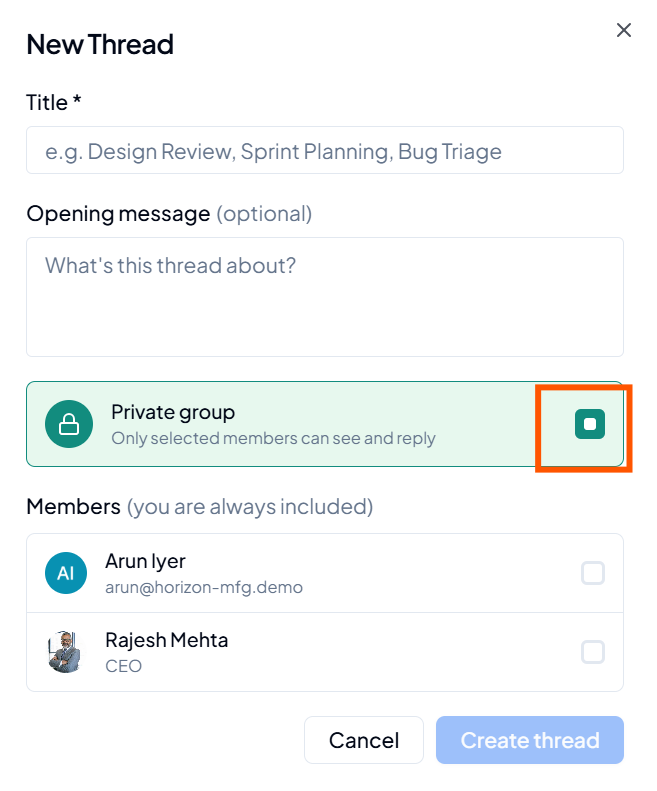Image resolution: width=657 pixels, height=791 pixels.
Task: Click Arun Iyer's AI avatar circle
Action: point(66,573)
